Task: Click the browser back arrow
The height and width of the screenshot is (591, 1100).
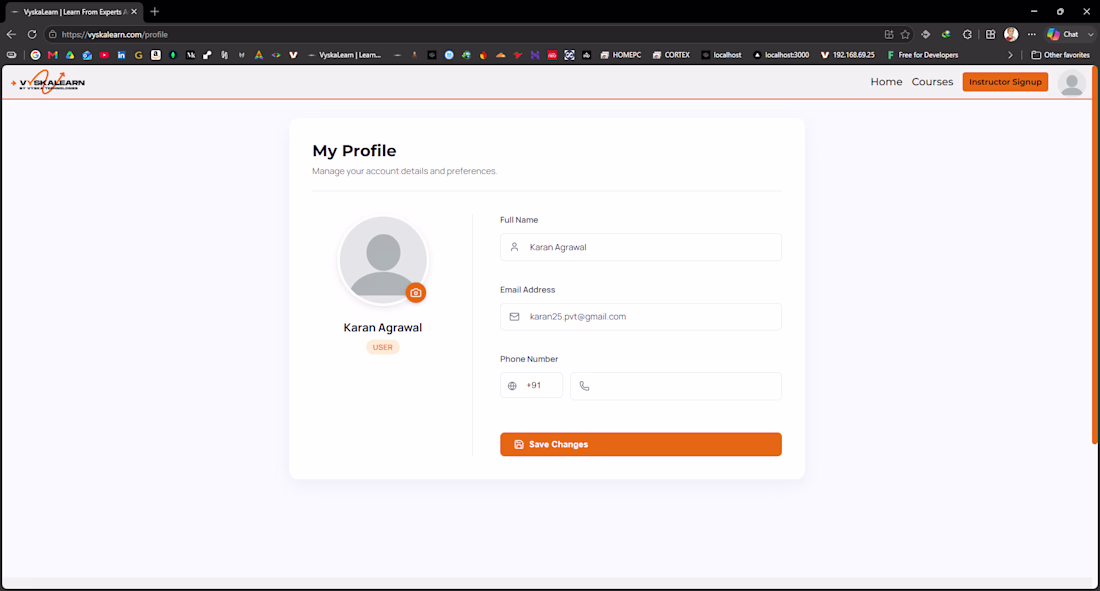Action: tap(11, 34)
